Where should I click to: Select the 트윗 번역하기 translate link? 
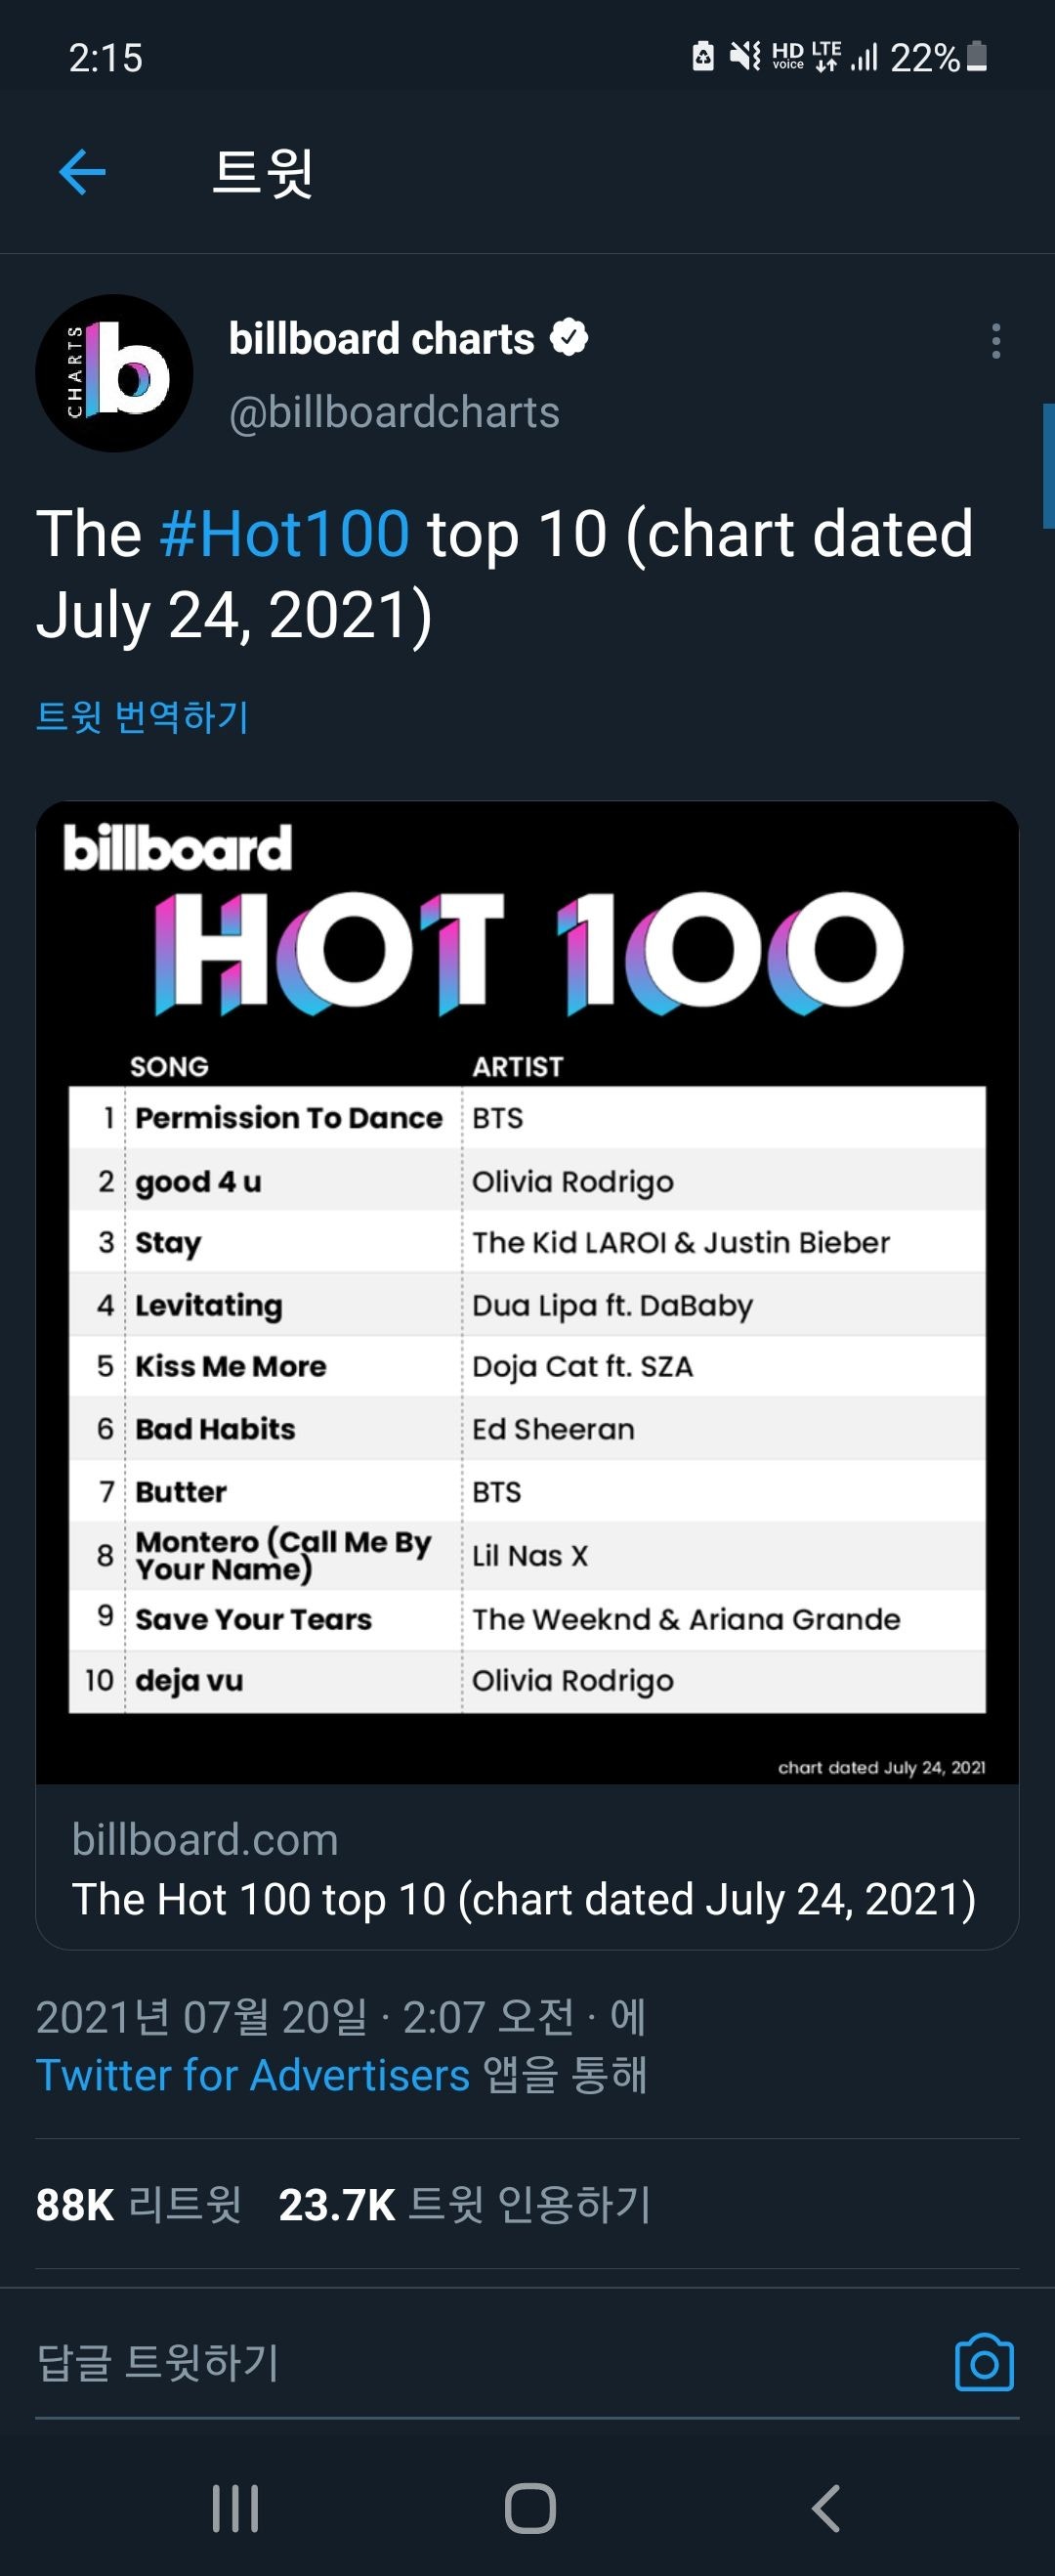click(142, 716)
